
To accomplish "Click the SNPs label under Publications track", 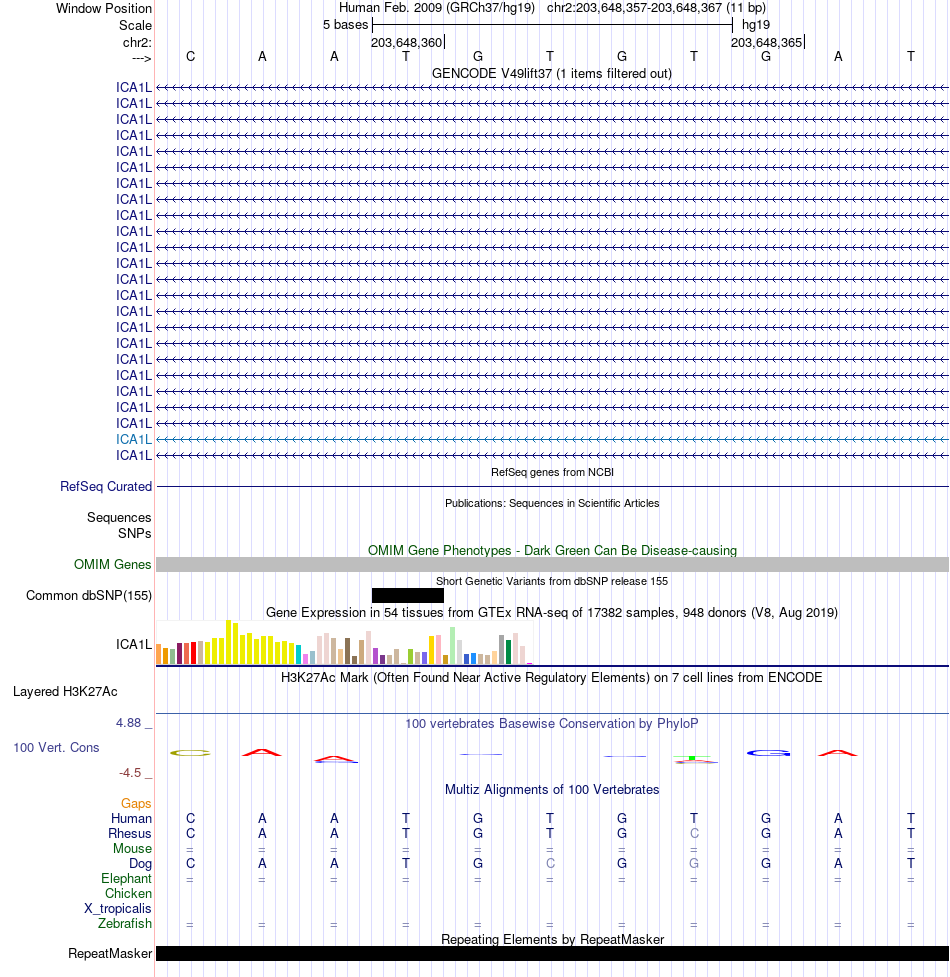I will click(135, 533).
